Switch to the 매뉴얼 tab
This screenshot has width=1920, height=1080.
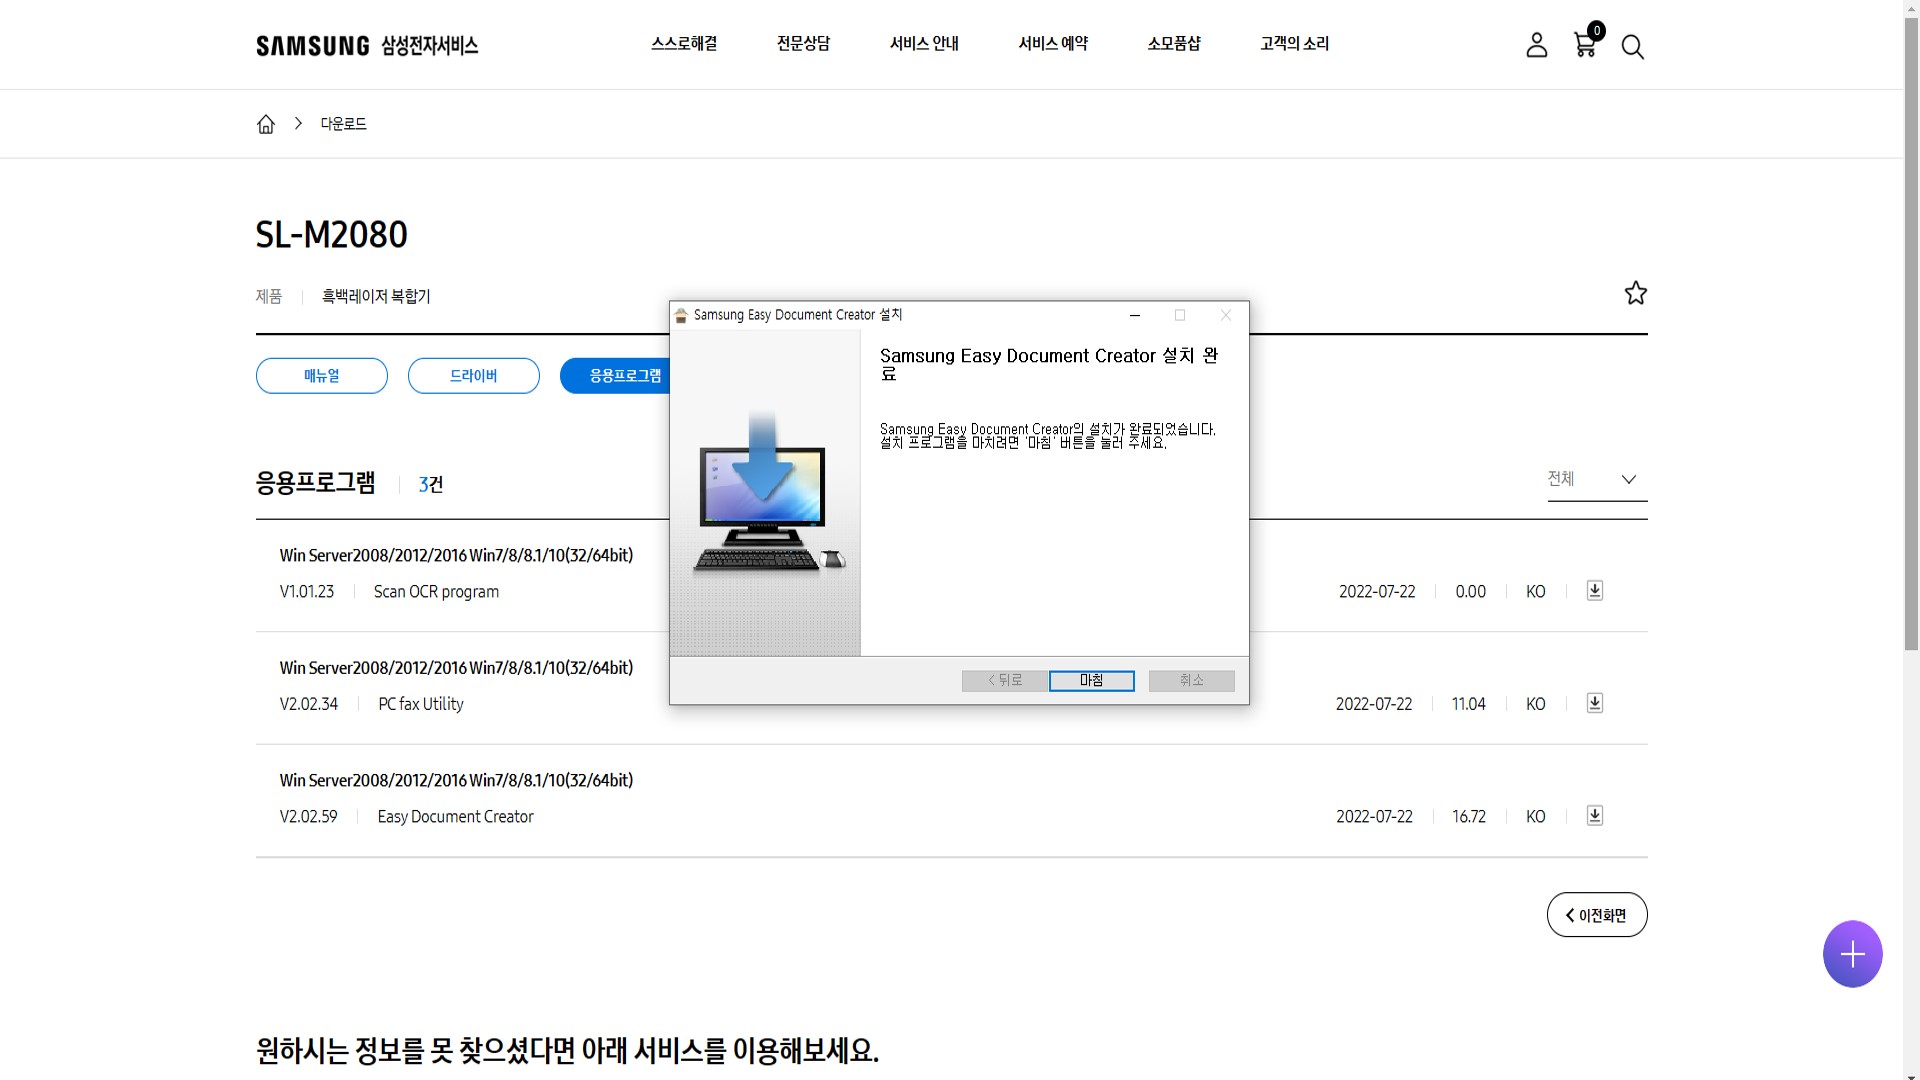322,376
